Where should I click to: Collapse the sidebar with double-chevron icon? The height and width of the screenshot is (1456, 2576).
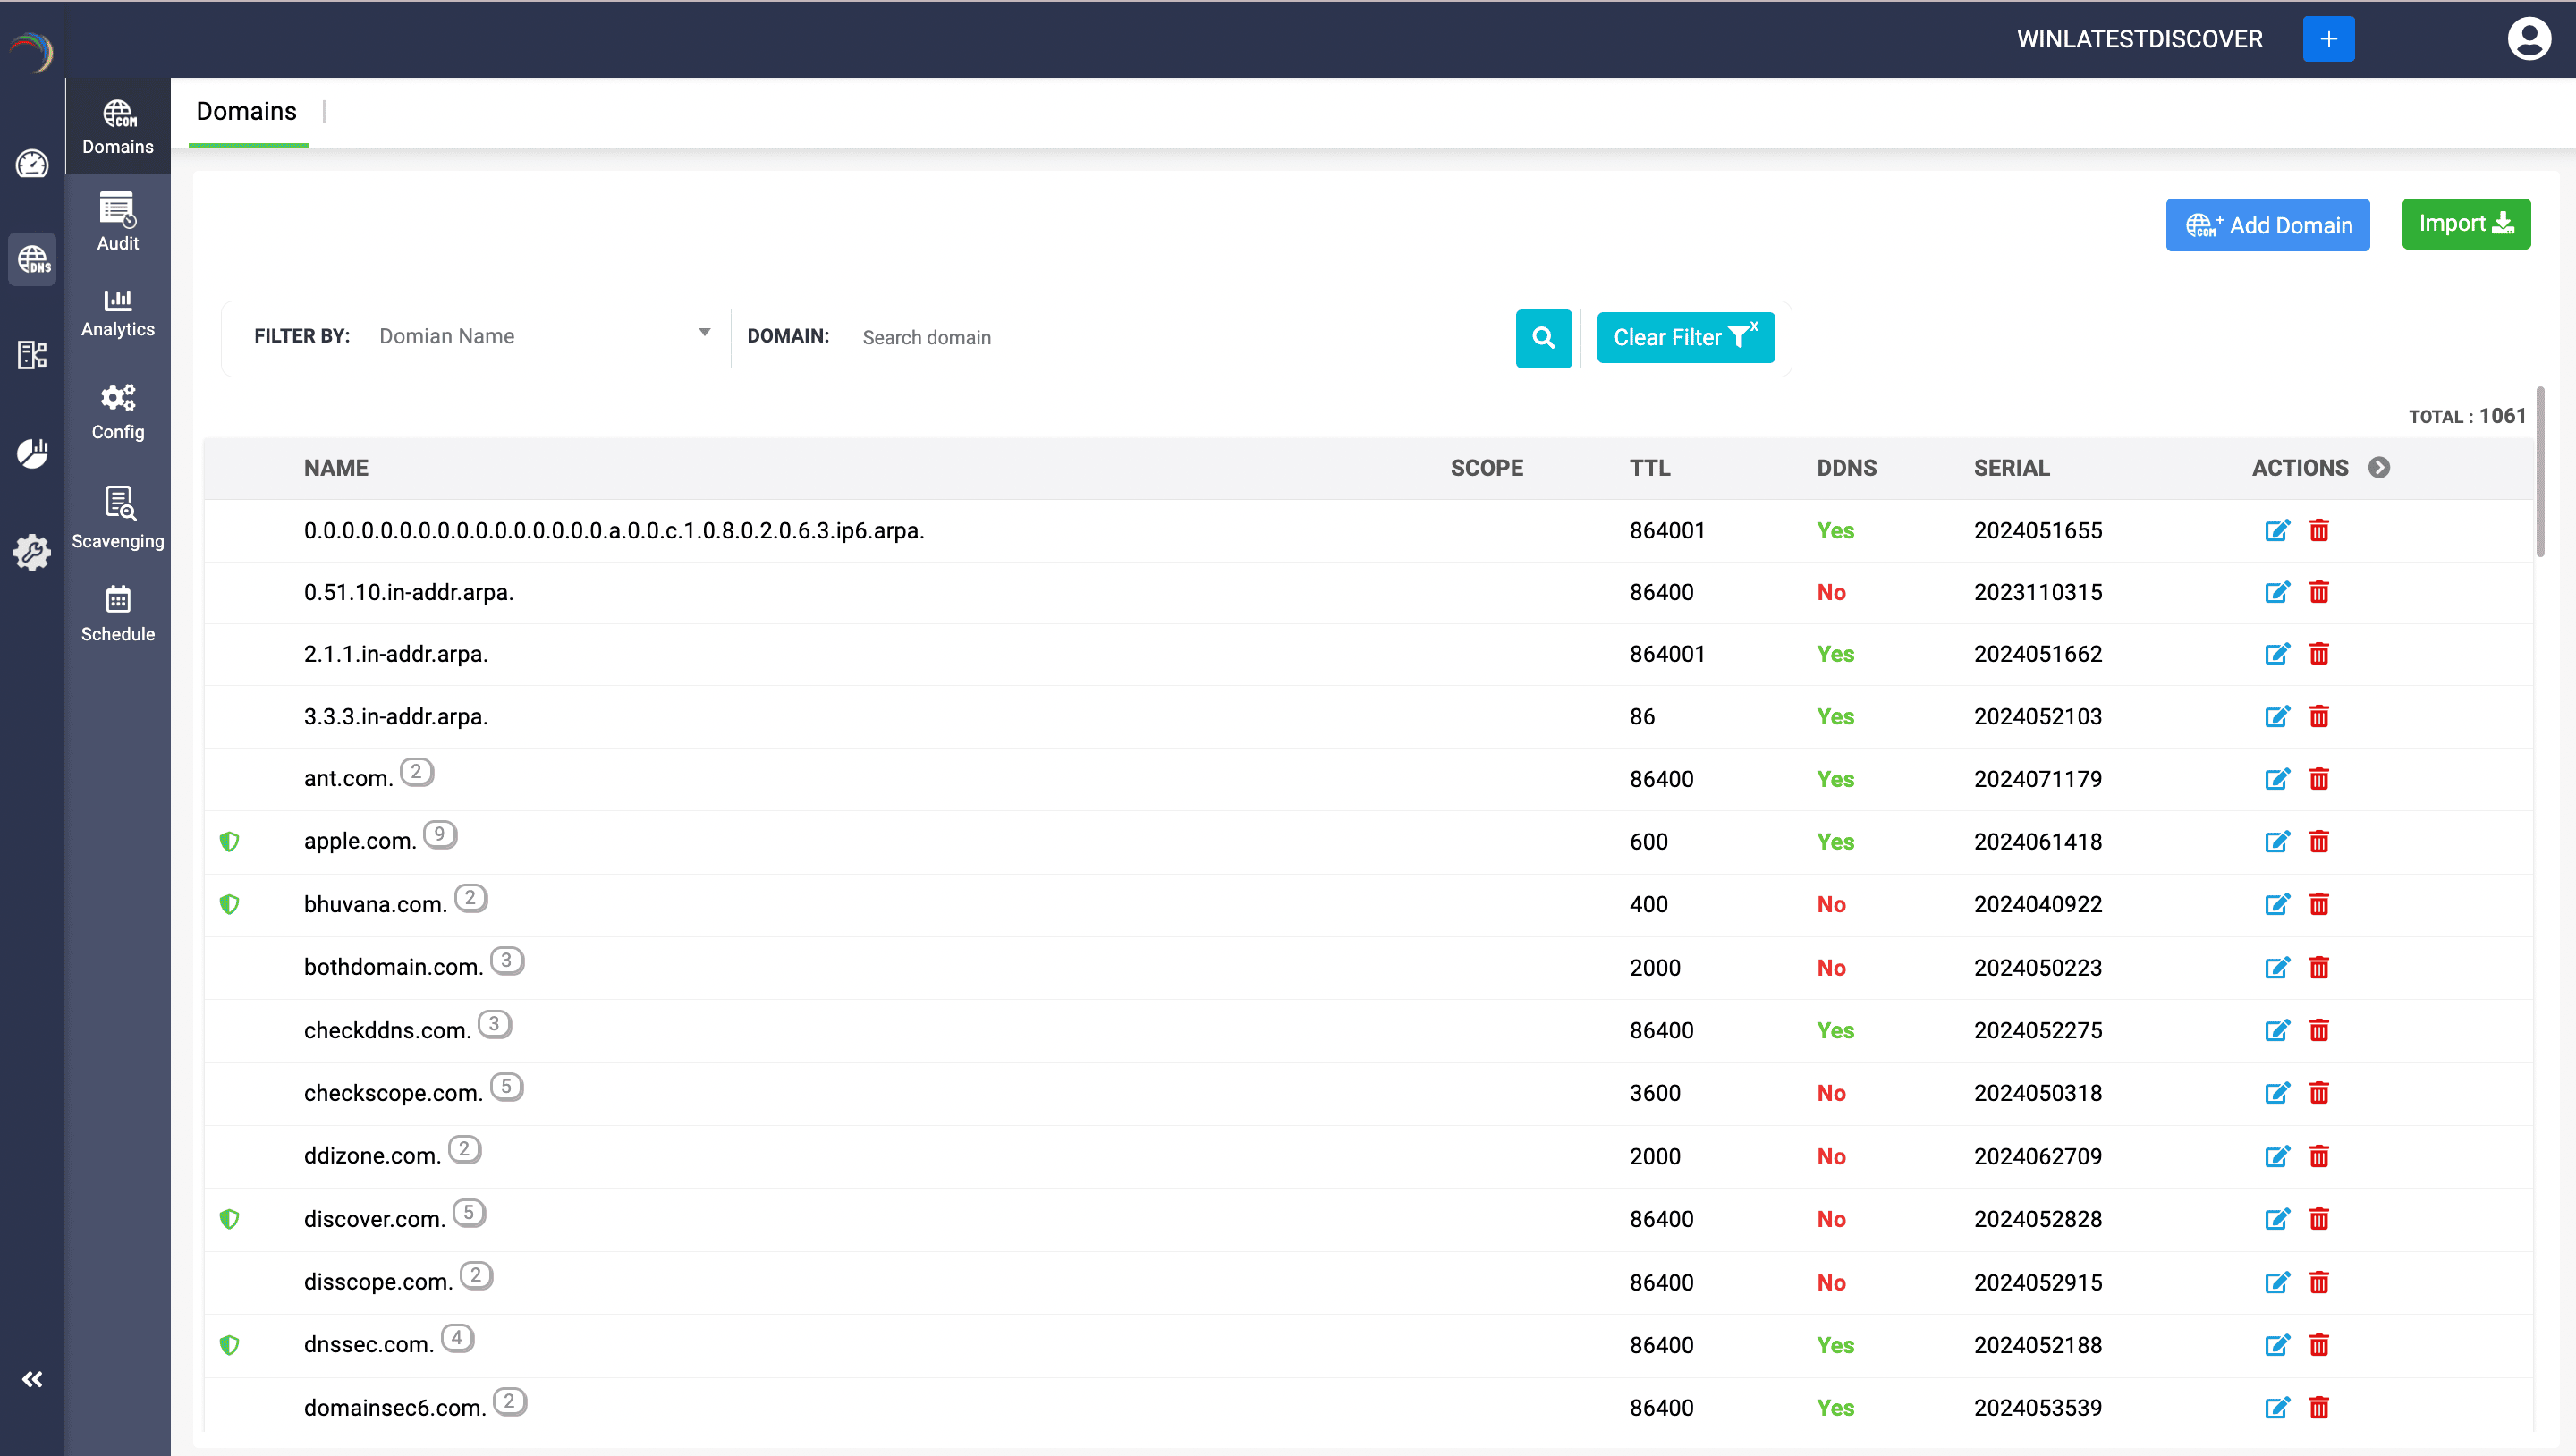point(32,1379)
